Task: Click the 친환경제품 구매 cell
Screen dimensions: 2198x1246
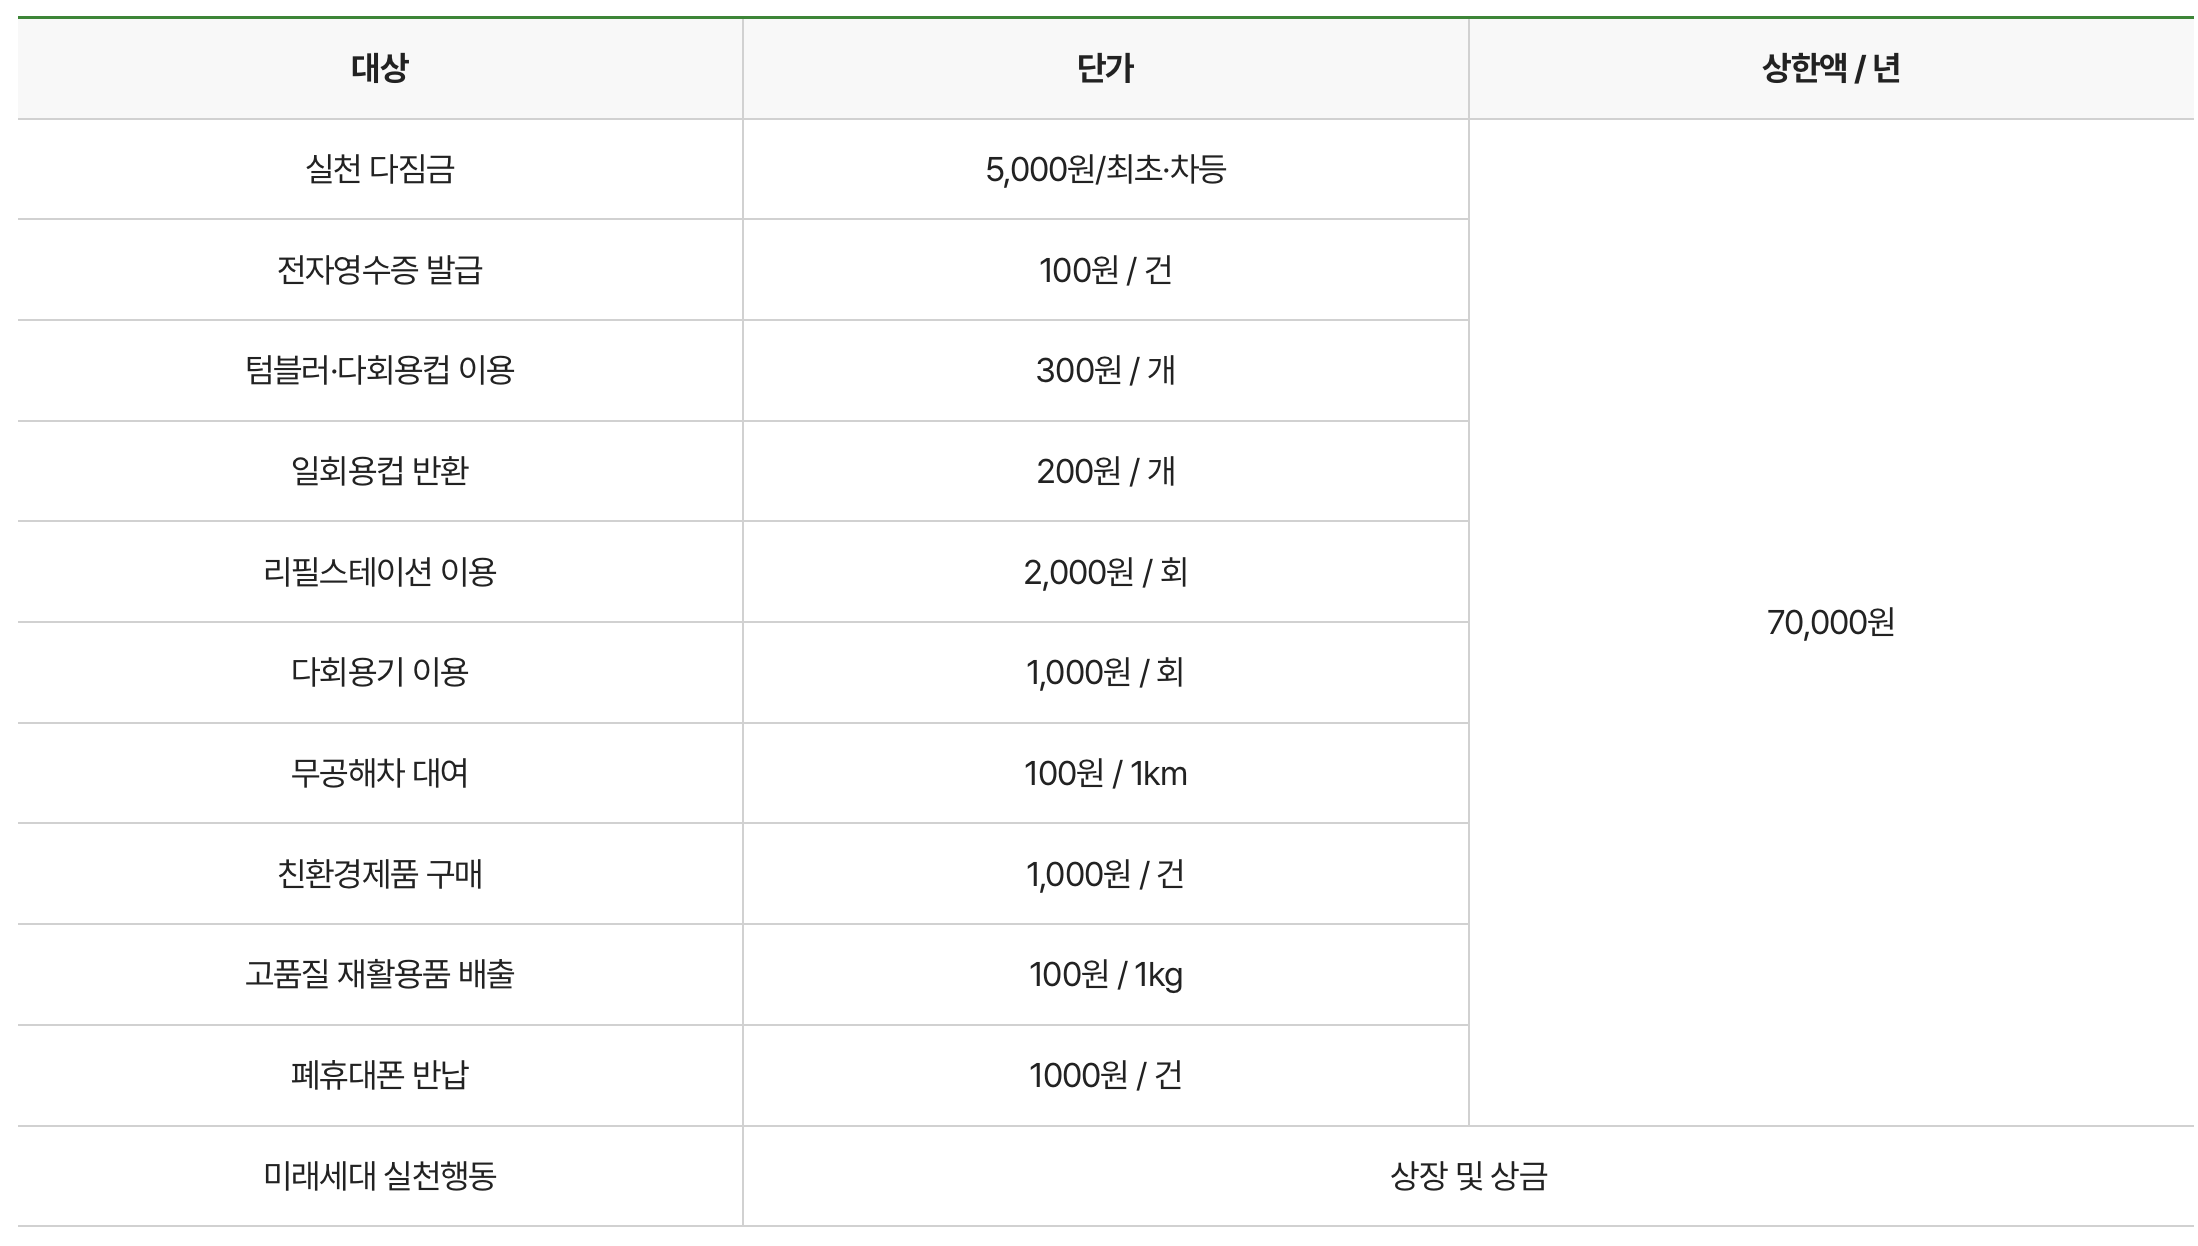Action: point(380,874)
